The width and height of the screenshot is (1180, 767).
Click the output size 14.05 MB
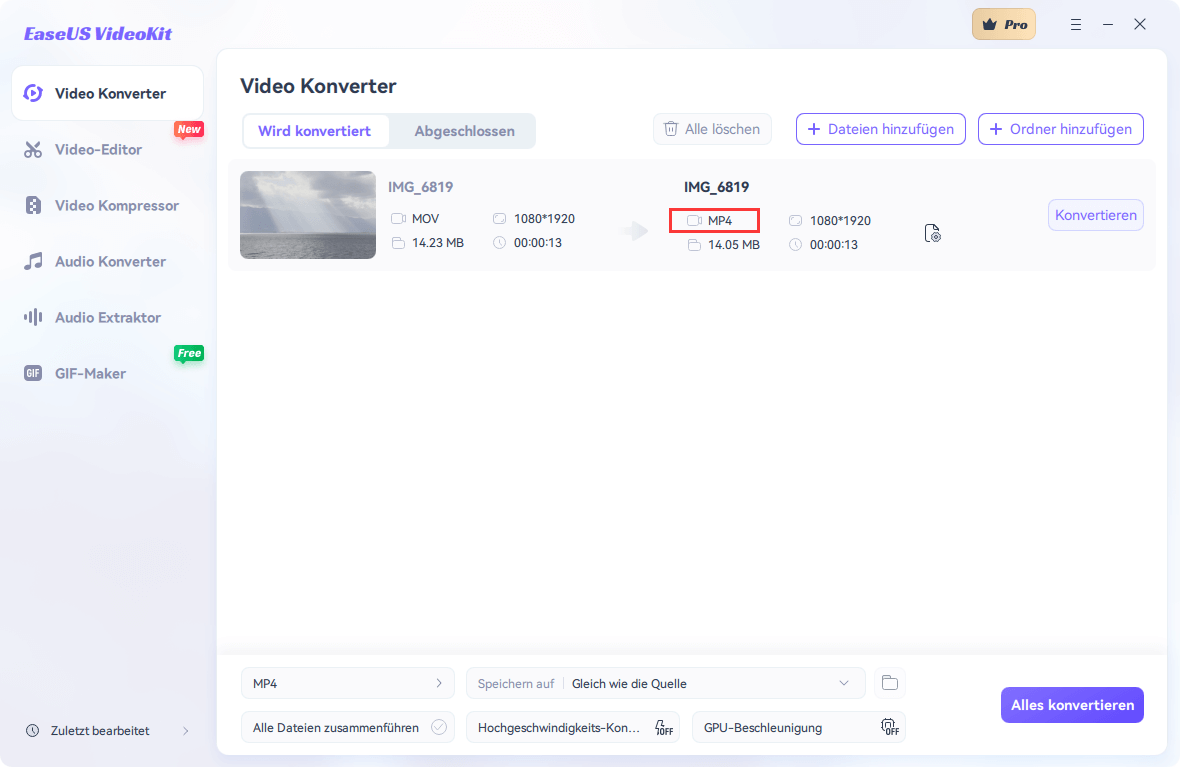pos(734,245)
